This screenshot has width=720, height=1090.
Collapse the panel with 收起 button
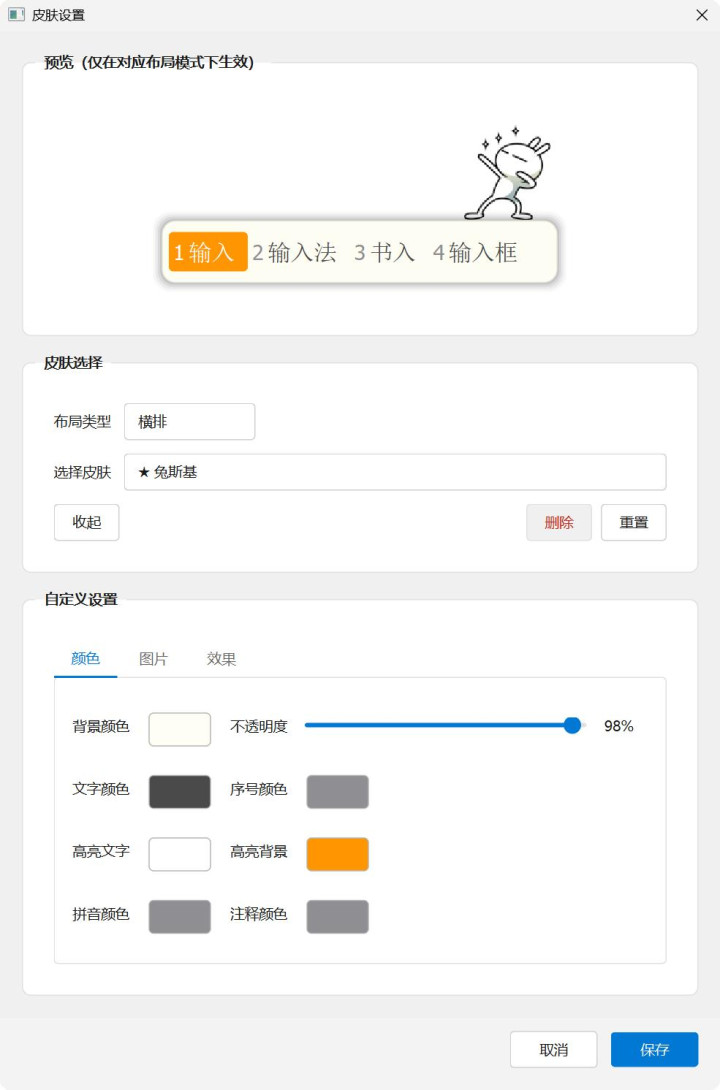pyautogui.click(x=86, y=522)
